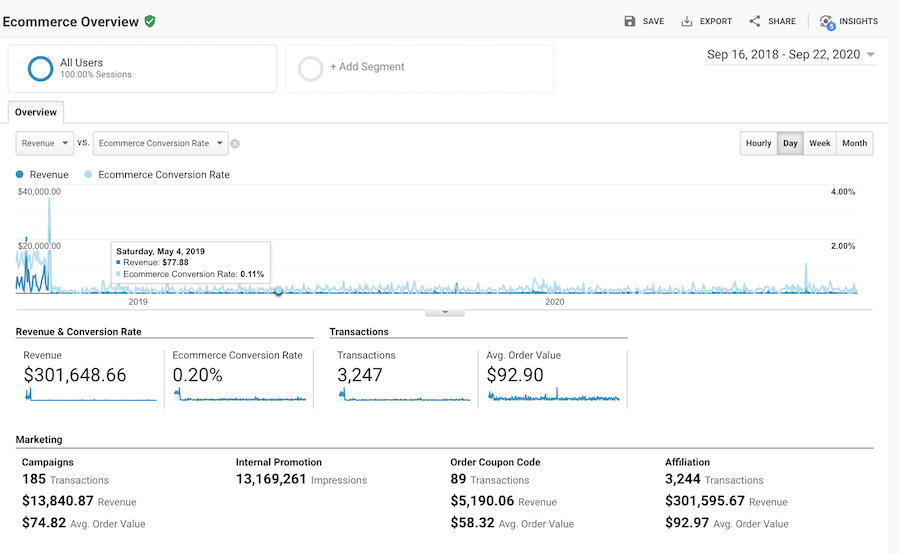
Task: Open the Ecommerce Conversion Rate metric dropdown
Action: coord(160,143)
